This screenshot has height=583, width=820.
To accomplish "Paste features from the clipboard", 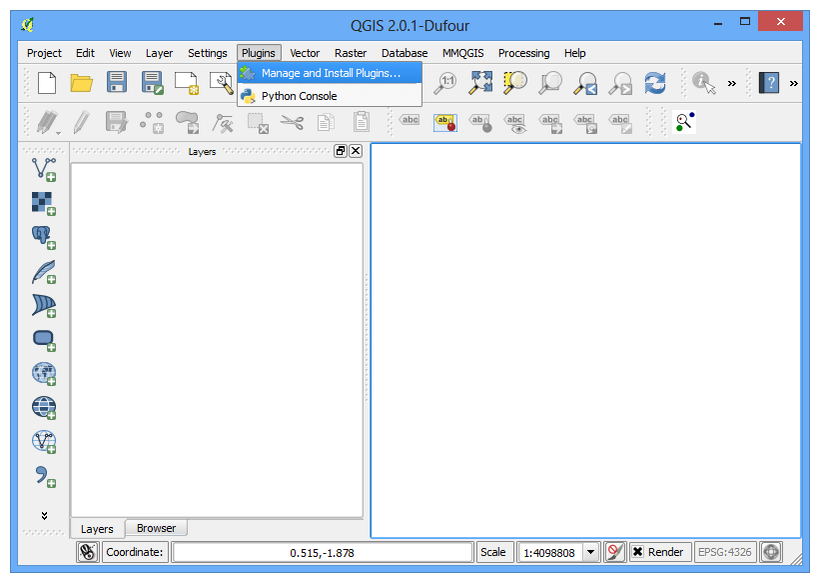I will pos(361,122).
